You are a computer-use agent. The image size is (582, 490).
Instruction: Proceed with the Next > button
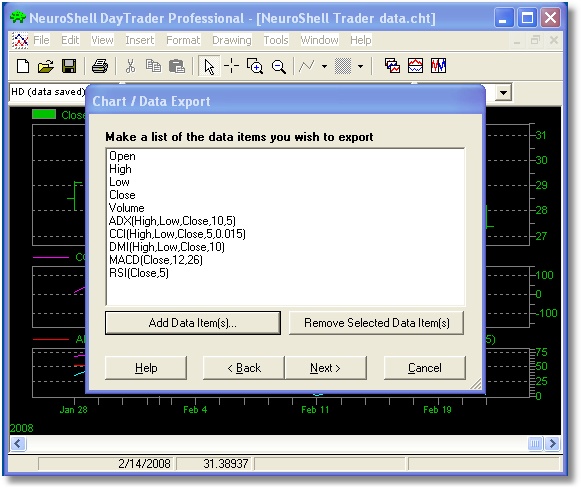click(326, 368)
